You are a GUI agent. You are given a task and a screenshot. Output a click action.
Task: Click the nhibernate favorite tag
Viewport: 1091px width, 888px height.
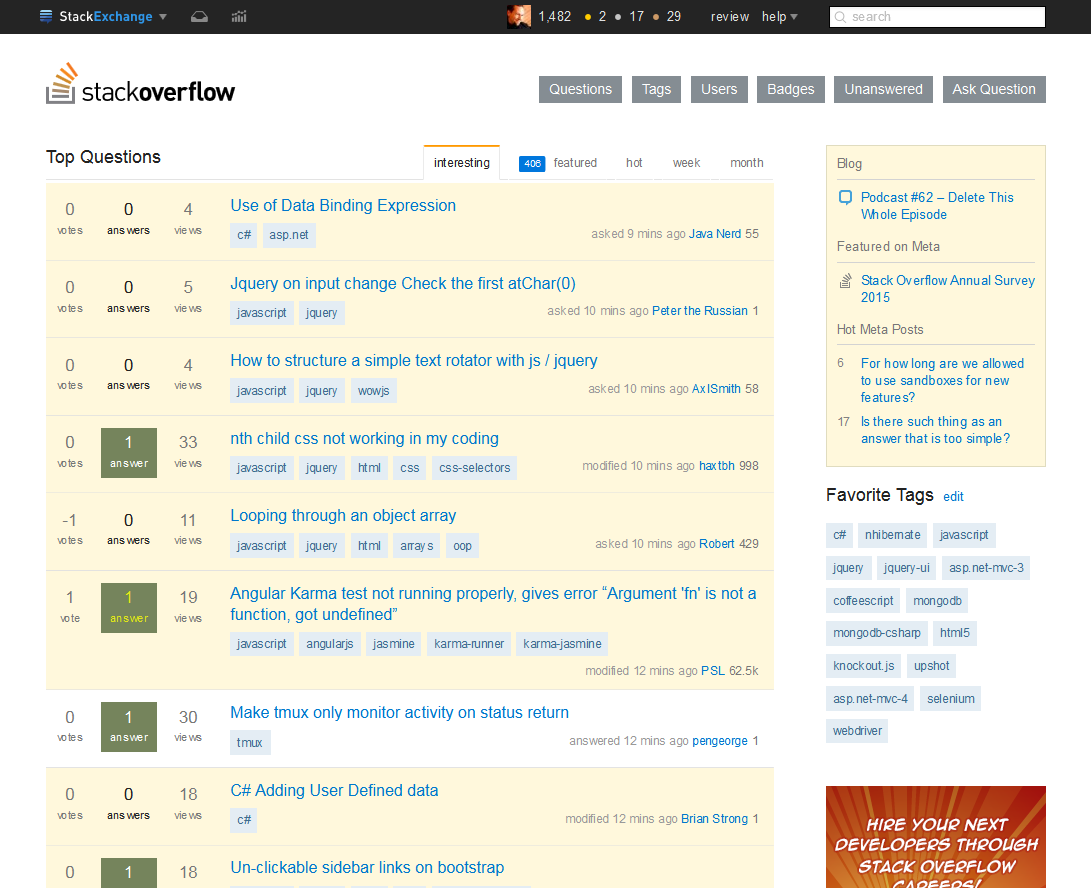[x=892, y=535]
